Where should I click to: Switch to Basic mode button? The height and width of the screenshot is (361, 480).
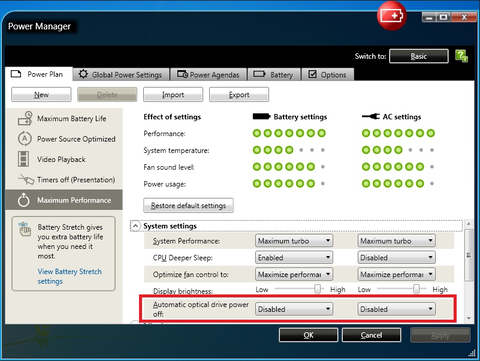pos(419,56)
